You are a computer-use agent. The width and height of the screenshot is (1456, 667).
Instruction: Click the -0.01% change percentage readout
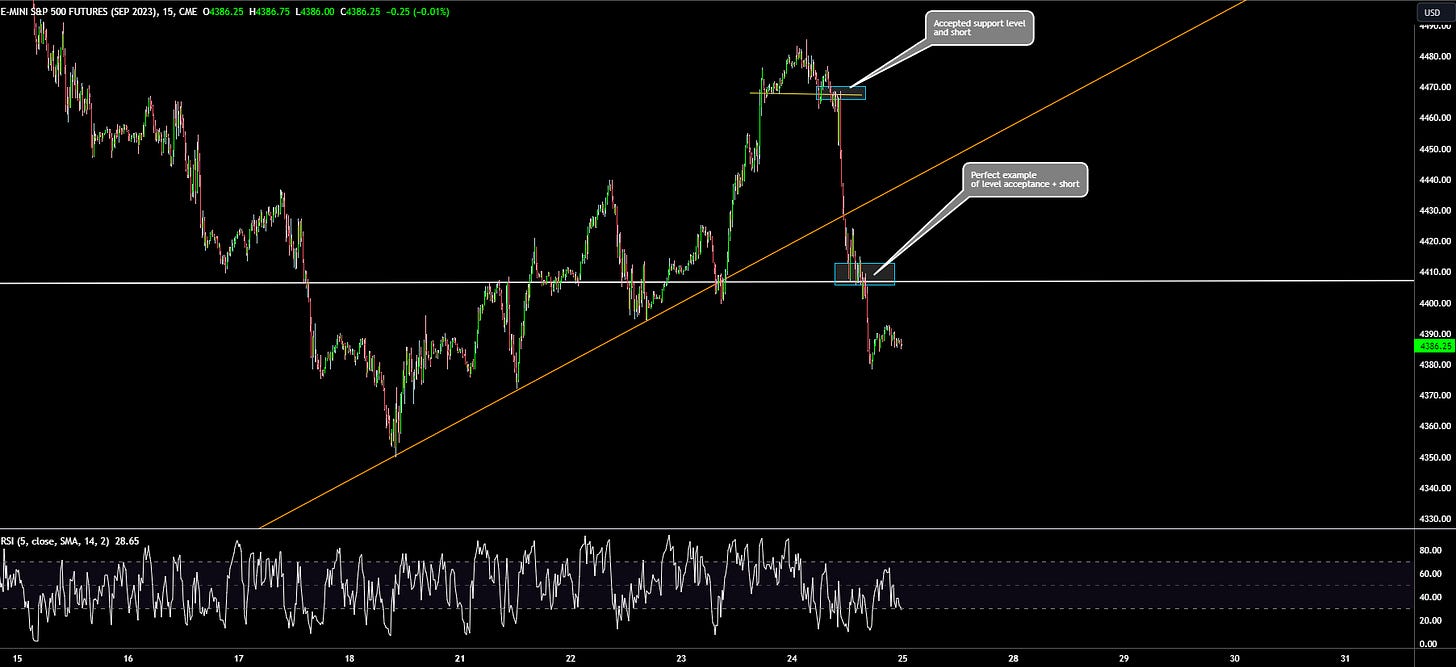(430, 12)
